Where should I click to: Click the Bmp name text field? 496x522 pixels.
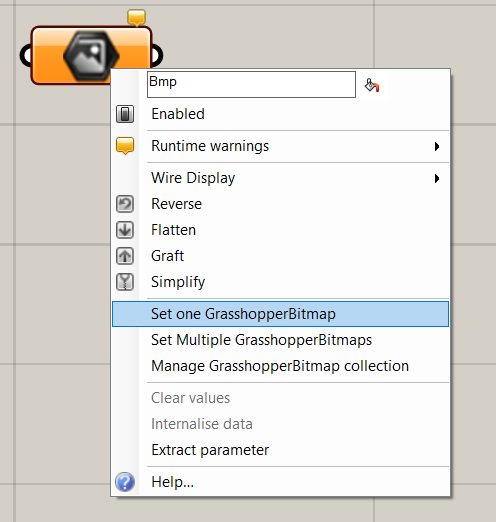(x=251, y=84)
